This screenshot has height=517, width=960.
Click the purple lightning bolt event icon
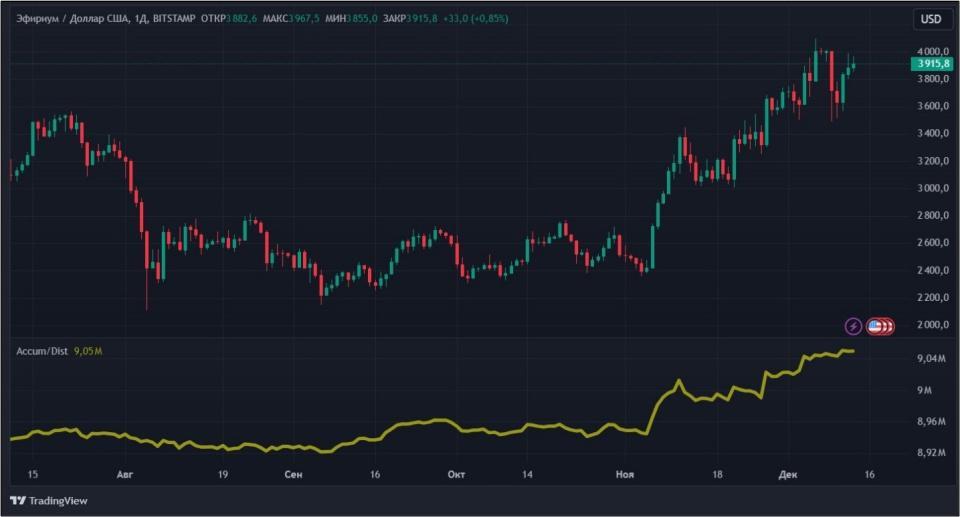[853, 326]
